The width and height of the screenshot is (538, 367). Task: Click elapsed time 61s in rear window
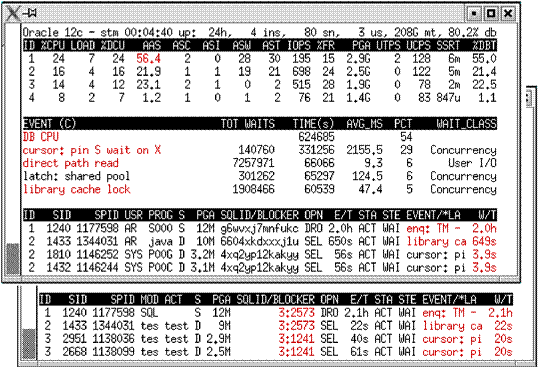tap(360, 352)
